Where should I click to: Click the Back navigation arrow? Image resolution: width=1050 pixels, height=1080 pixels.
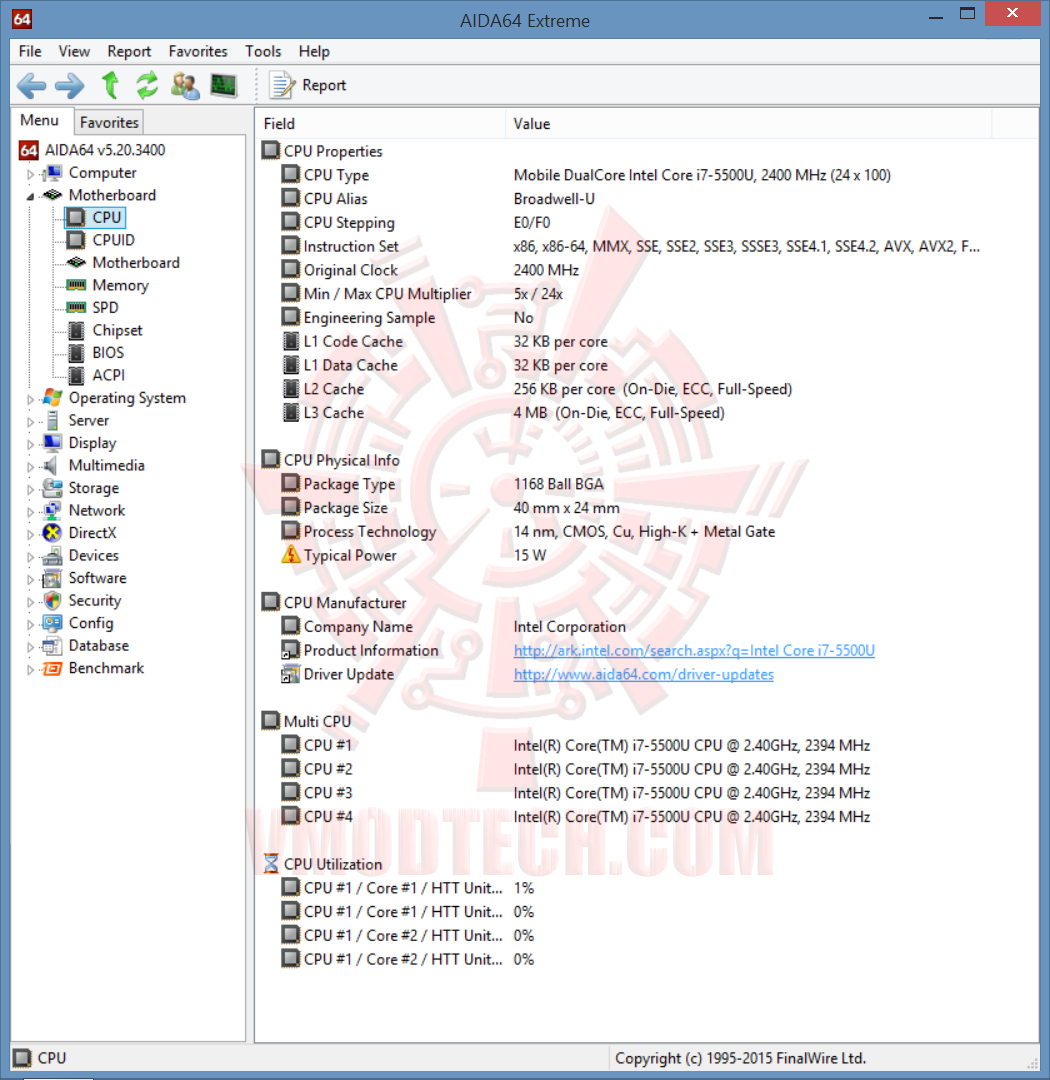[32, 85]
